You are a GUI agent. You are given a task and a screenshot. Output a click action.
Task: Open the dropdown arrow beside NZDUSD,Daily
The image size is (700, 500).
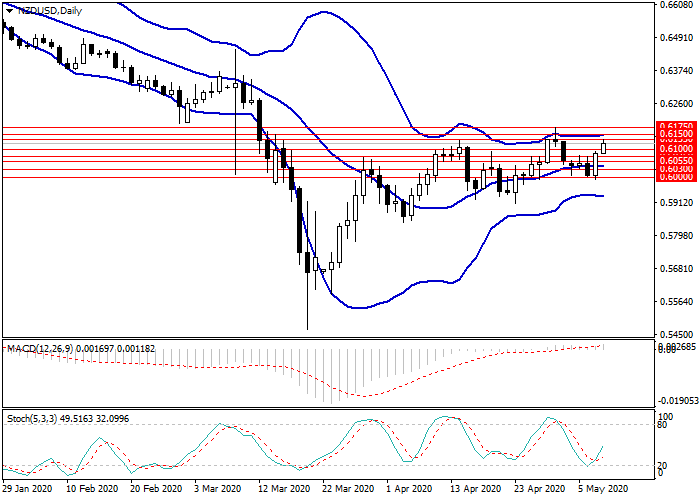click(x=9, y=10)
